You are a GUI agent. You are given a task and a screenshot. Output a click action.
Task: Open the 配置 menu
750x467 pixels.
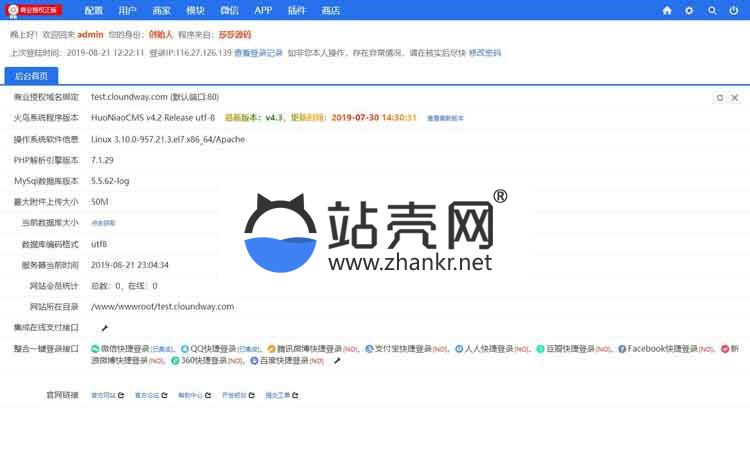tap(93, 10)
